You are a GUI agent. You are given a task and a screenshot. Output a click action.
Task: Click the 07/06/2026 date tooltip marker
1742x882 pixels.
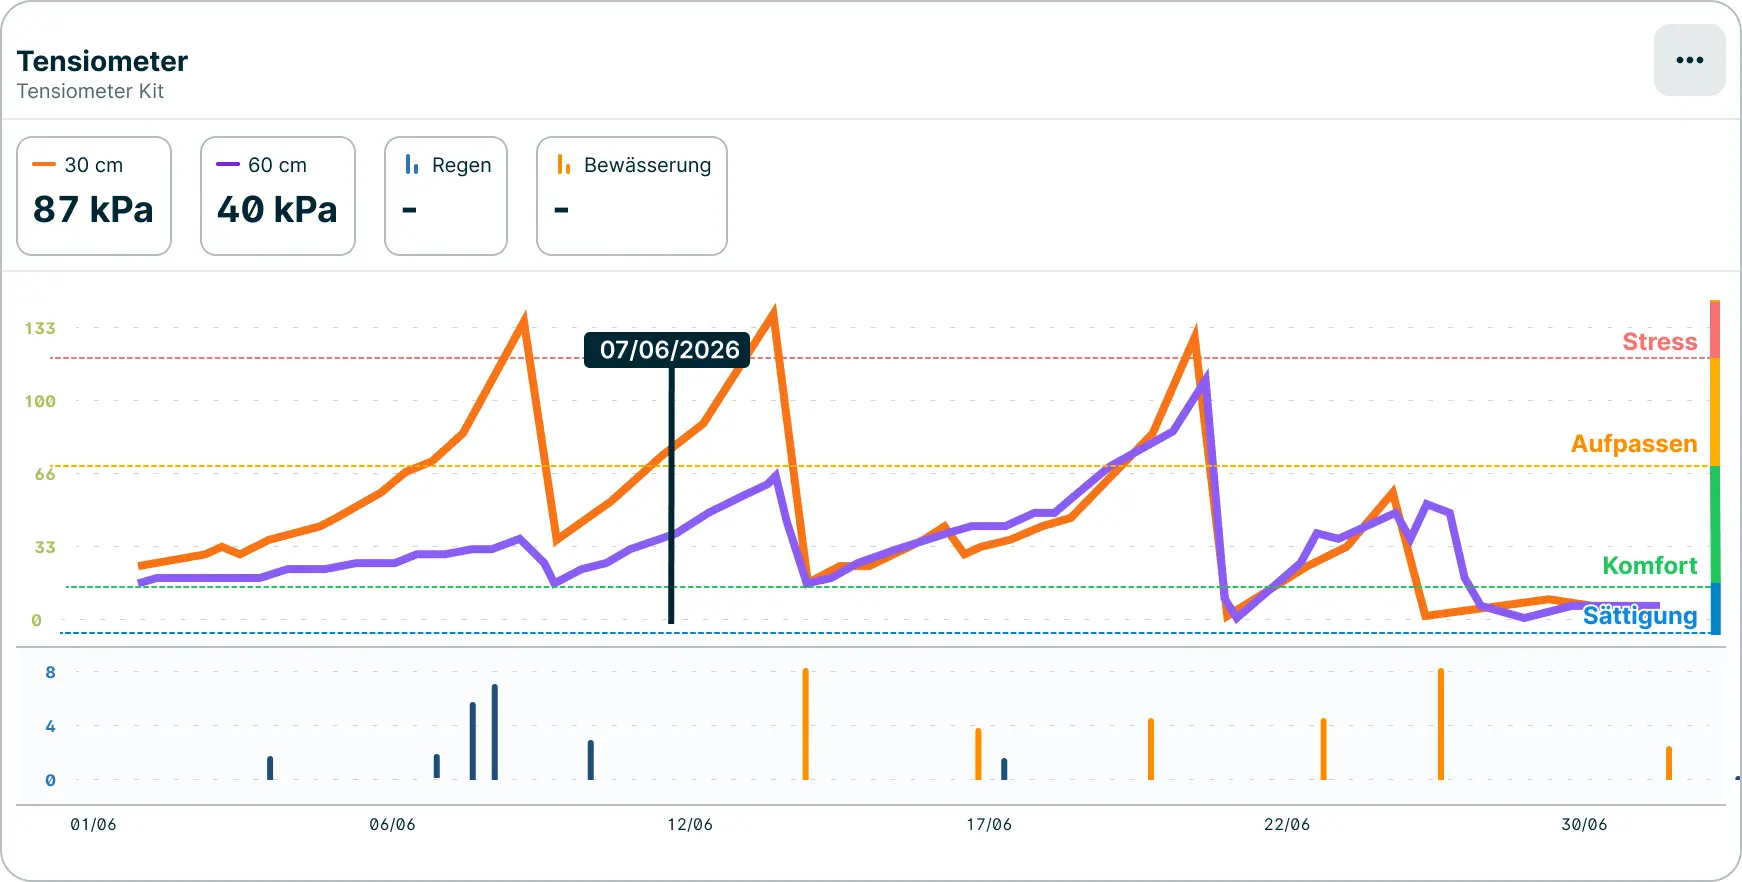(x=667, y=350)
